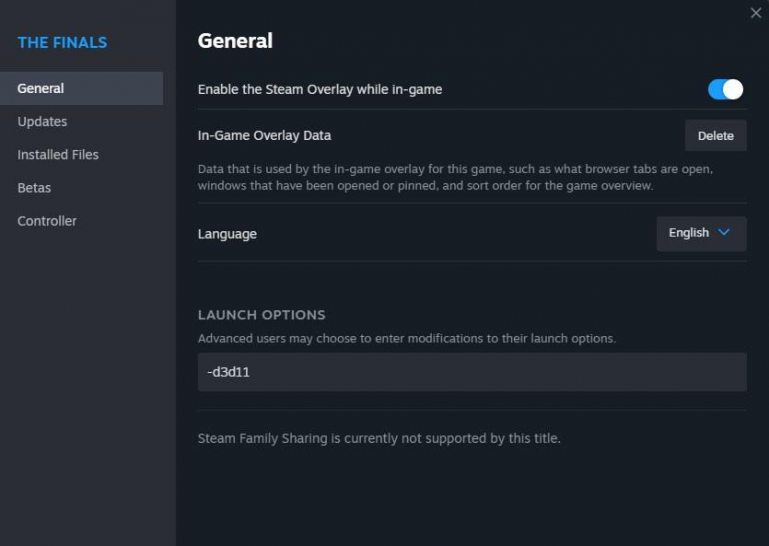Click the Language setting label
The height and width of the screenshot is (546, 769).
coord(227,233)
